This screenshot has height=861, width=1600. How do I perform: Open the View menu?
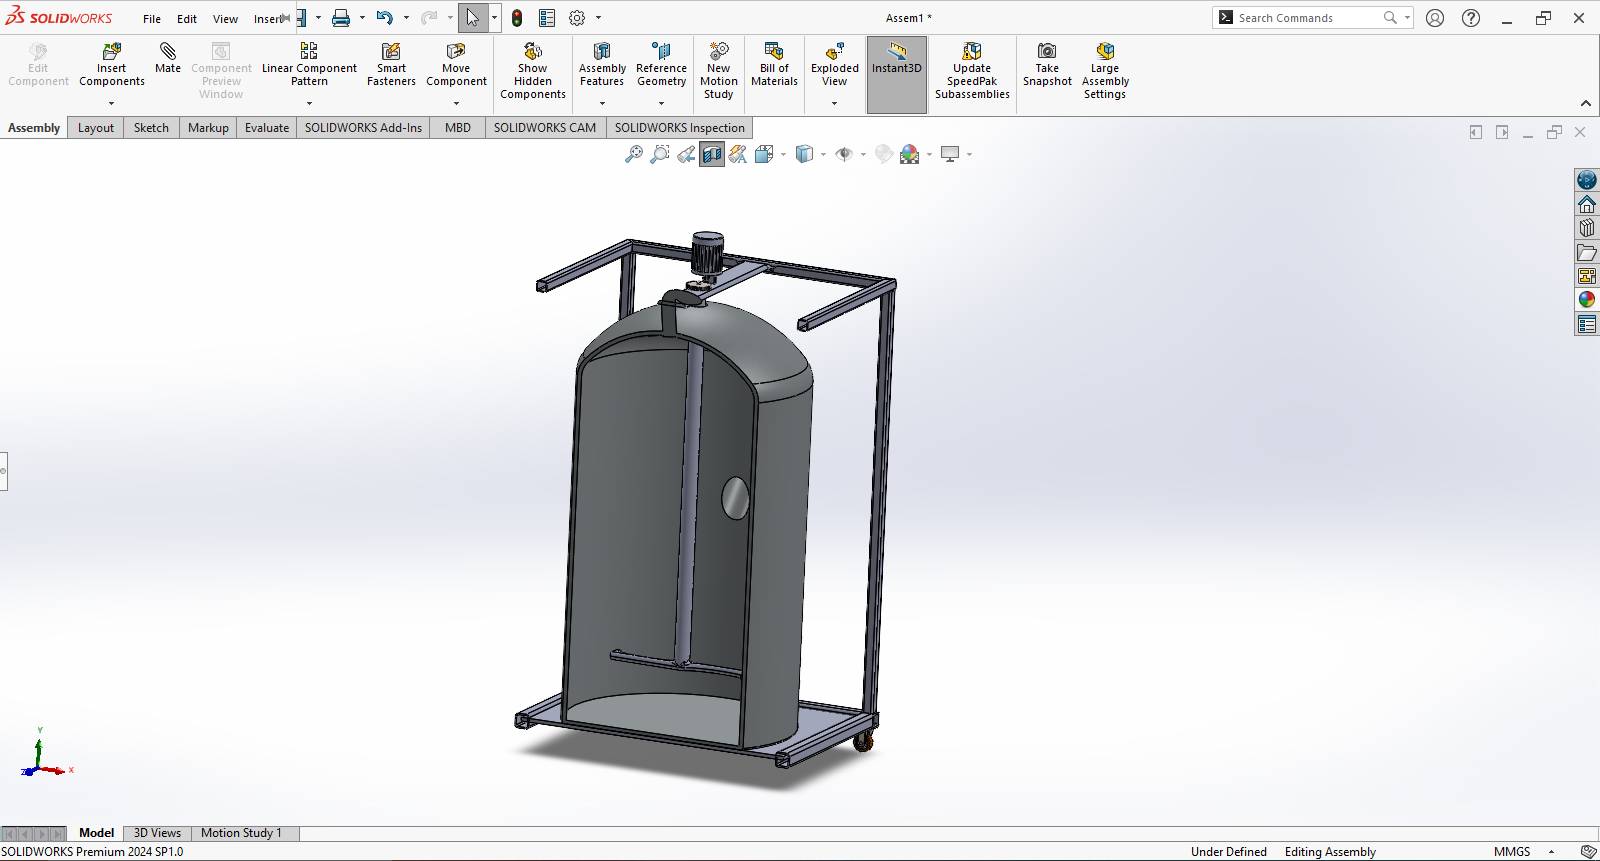point(225,19)
